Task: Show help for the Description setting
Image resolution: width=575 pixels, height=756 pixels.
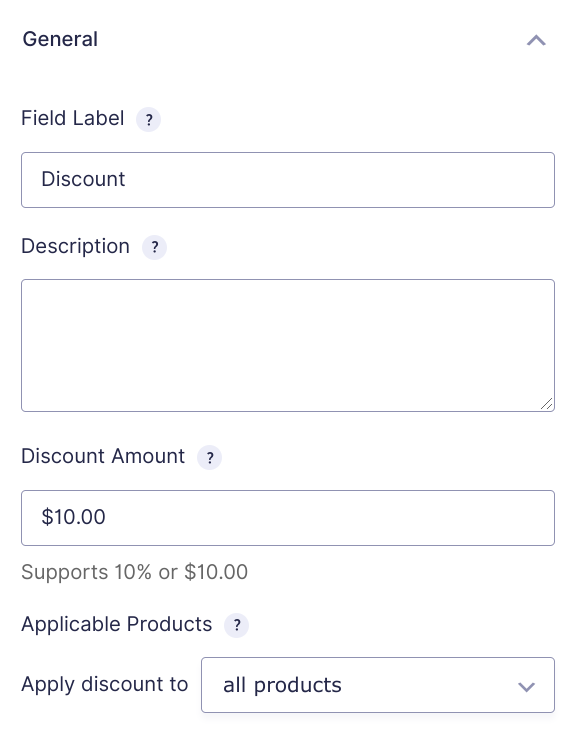Action: pyautogui.click(x=154, y=247)
